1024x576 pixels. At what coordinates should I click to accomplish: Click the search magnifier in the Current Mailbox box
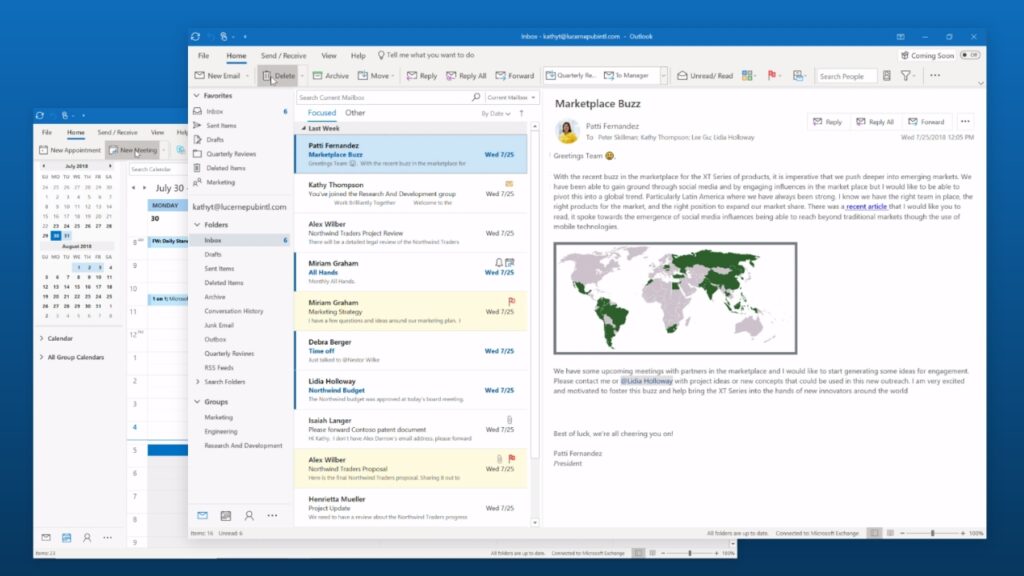click(476, 97)
